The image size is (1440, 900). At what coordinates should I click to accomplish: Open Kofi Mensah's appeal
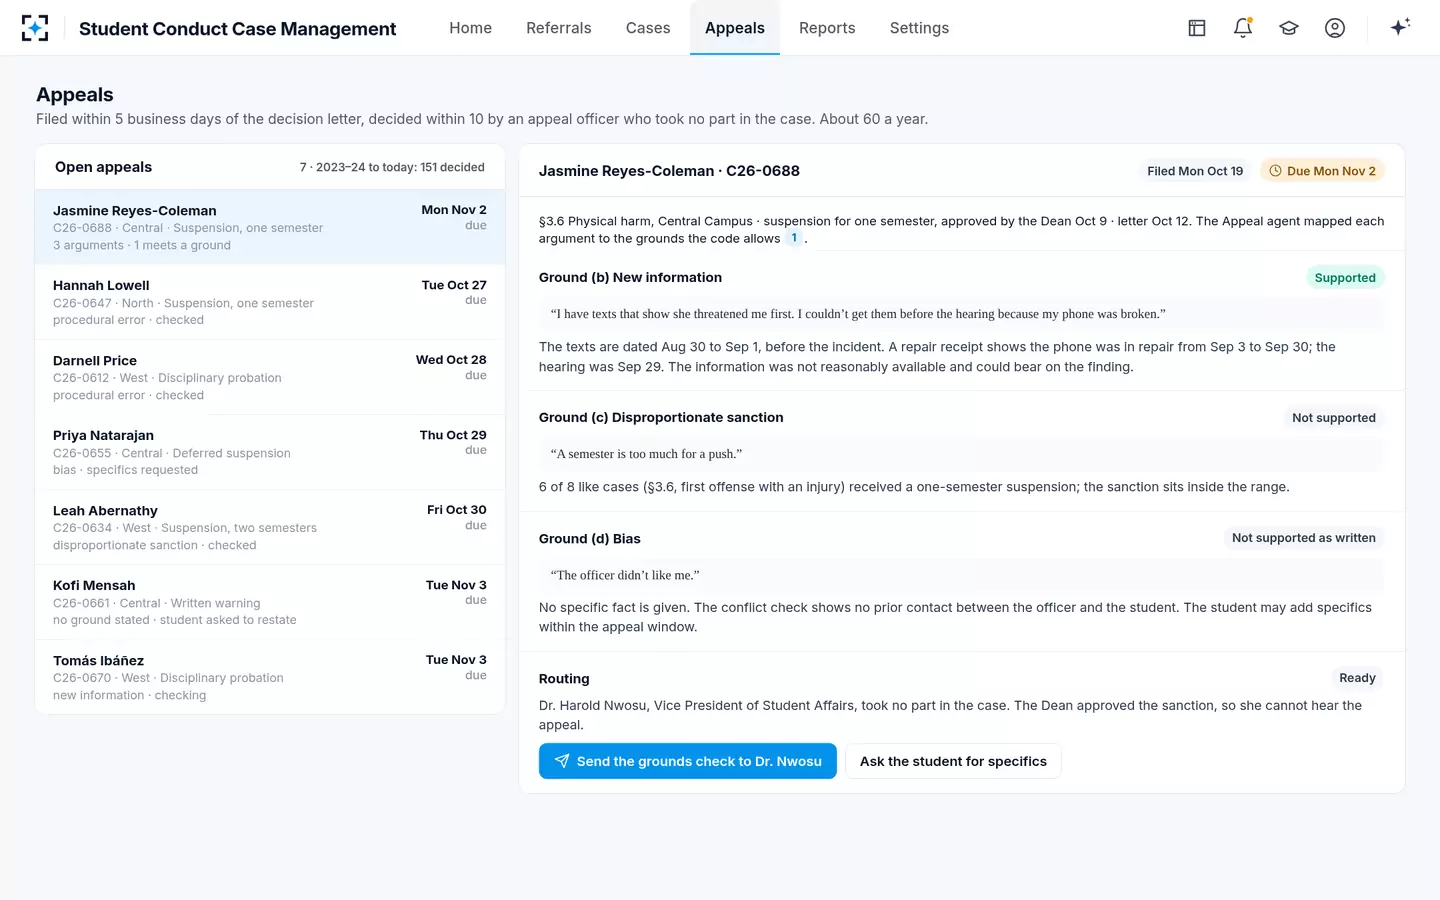(270, 602)
